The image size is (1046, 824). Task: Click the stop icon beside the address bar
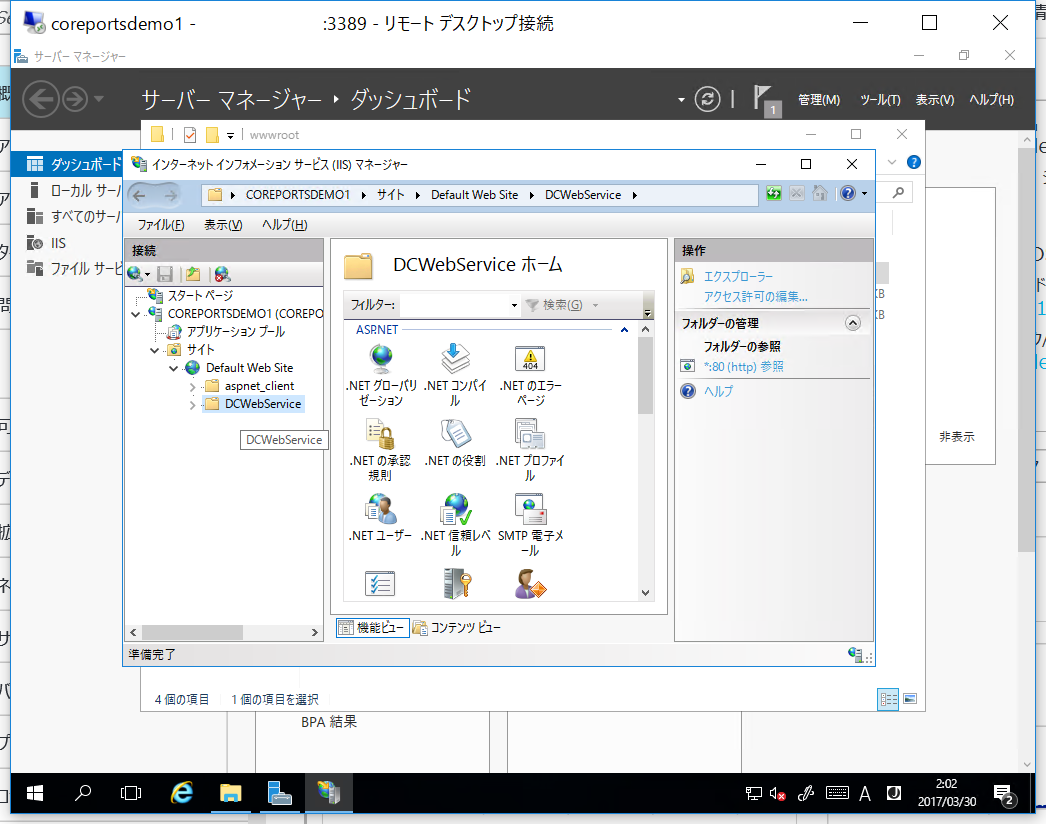point(797,194)
